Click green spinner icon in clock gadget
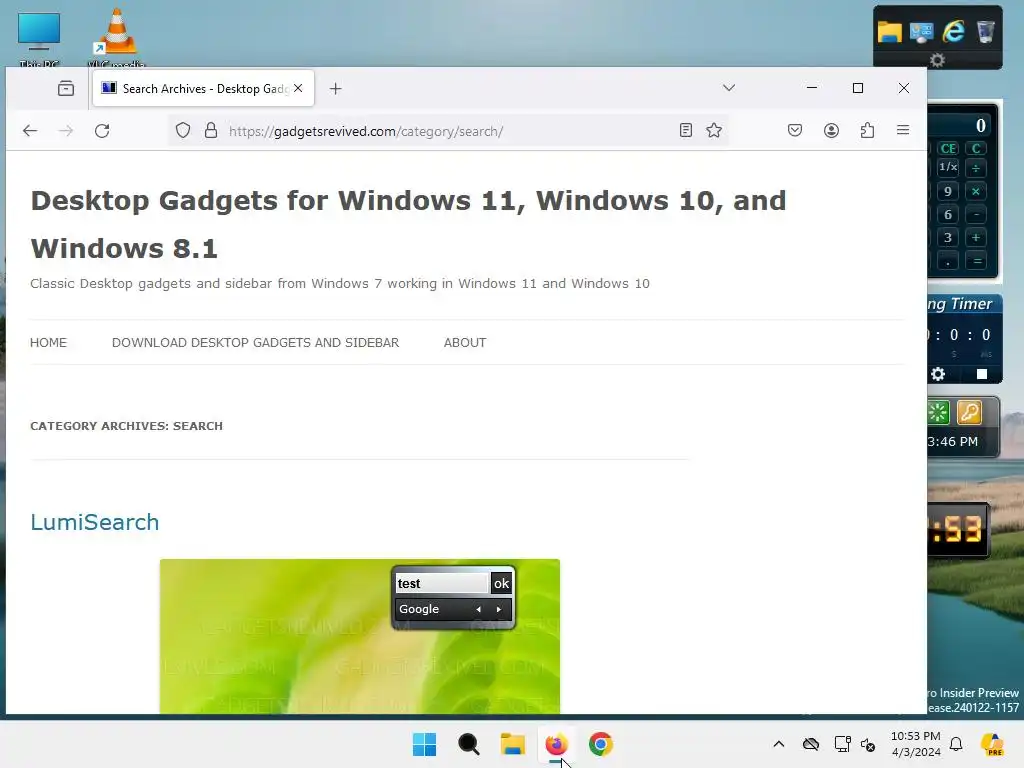Viewport: 1024px width, 768px height. point(938,412)
